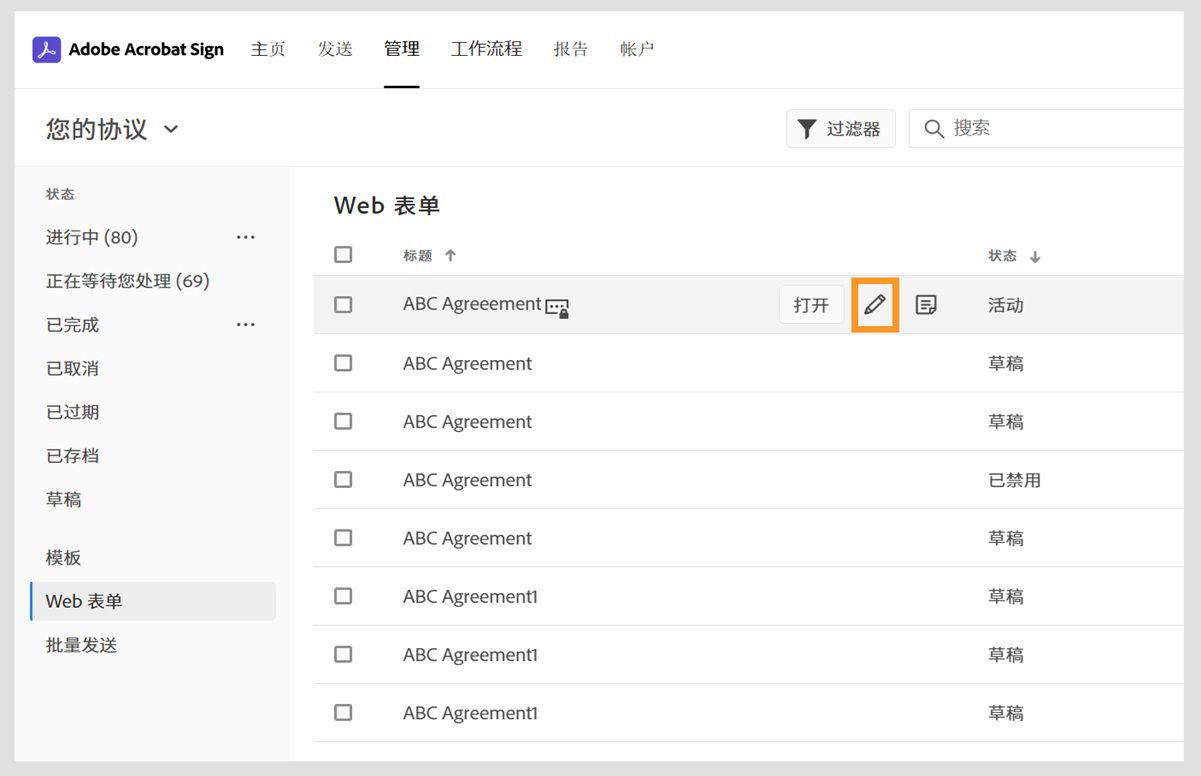
Task: Click the search magnifier icon
Action: (934, 128)
